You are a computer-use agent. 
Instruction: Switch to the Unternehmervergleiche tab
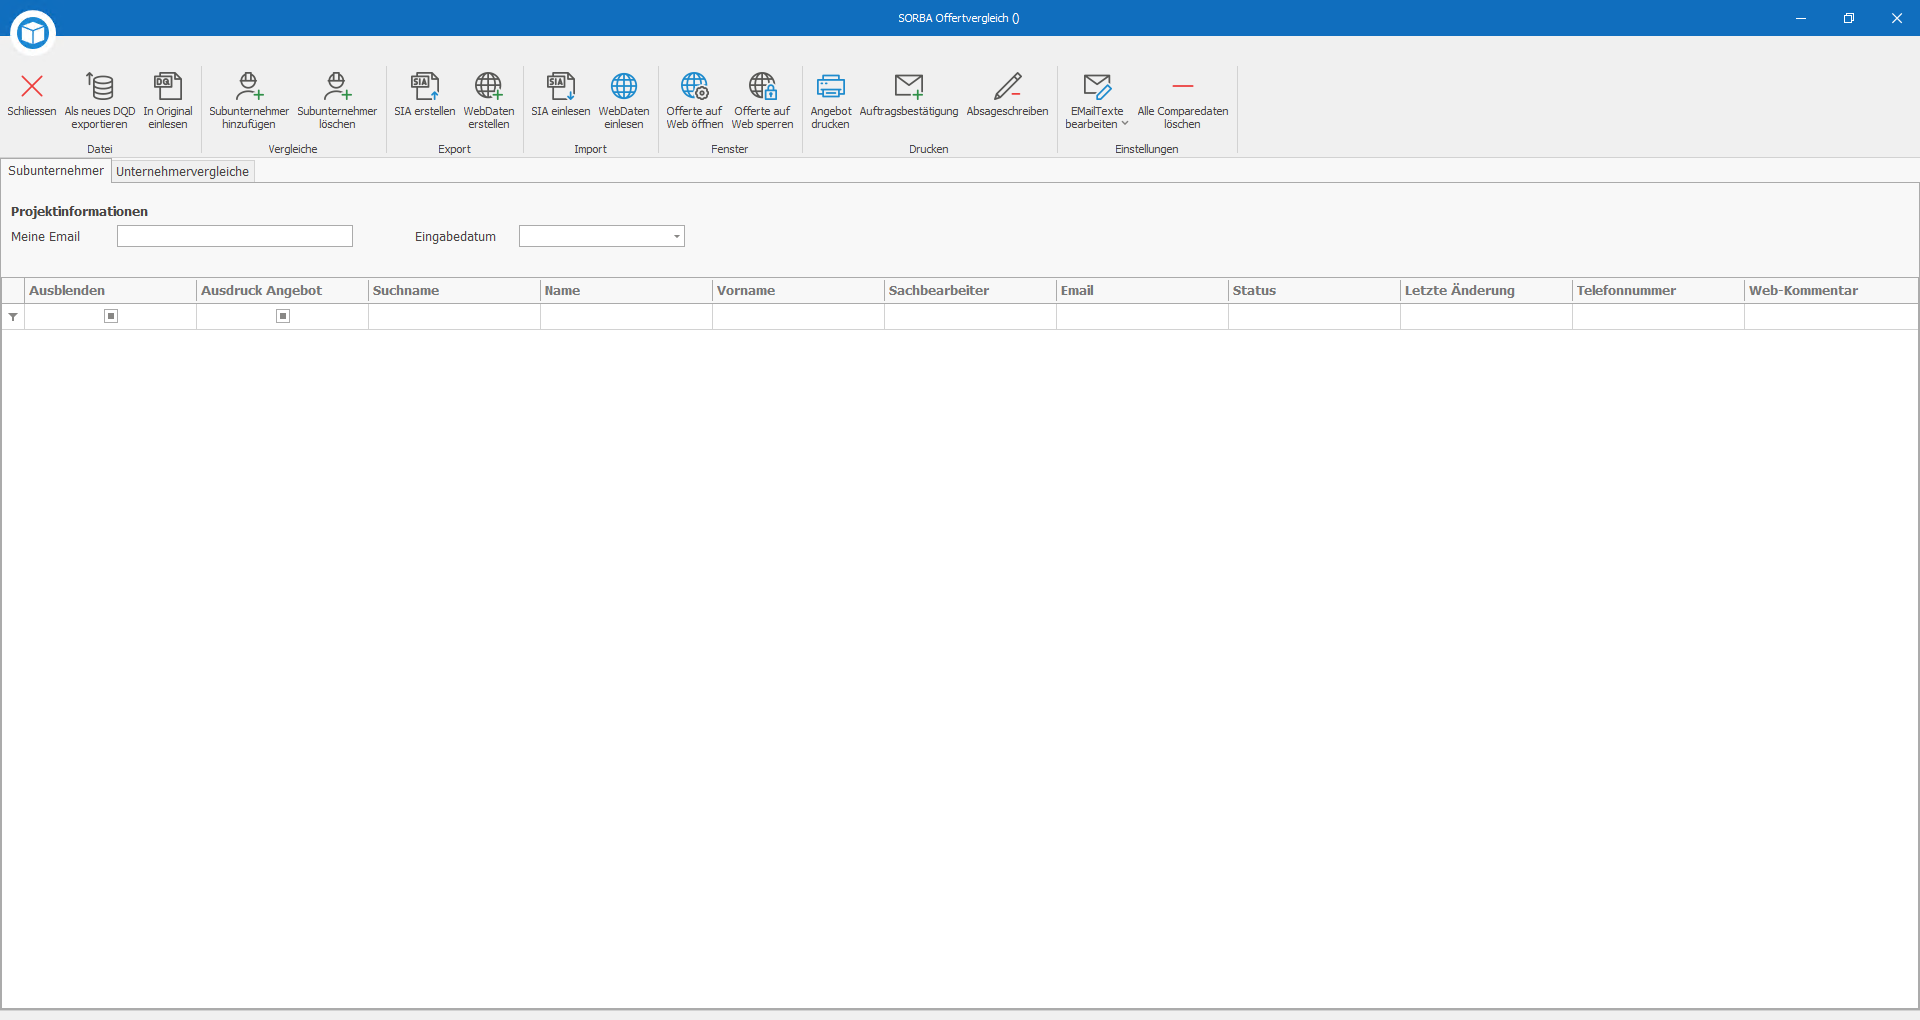point(183,172)
